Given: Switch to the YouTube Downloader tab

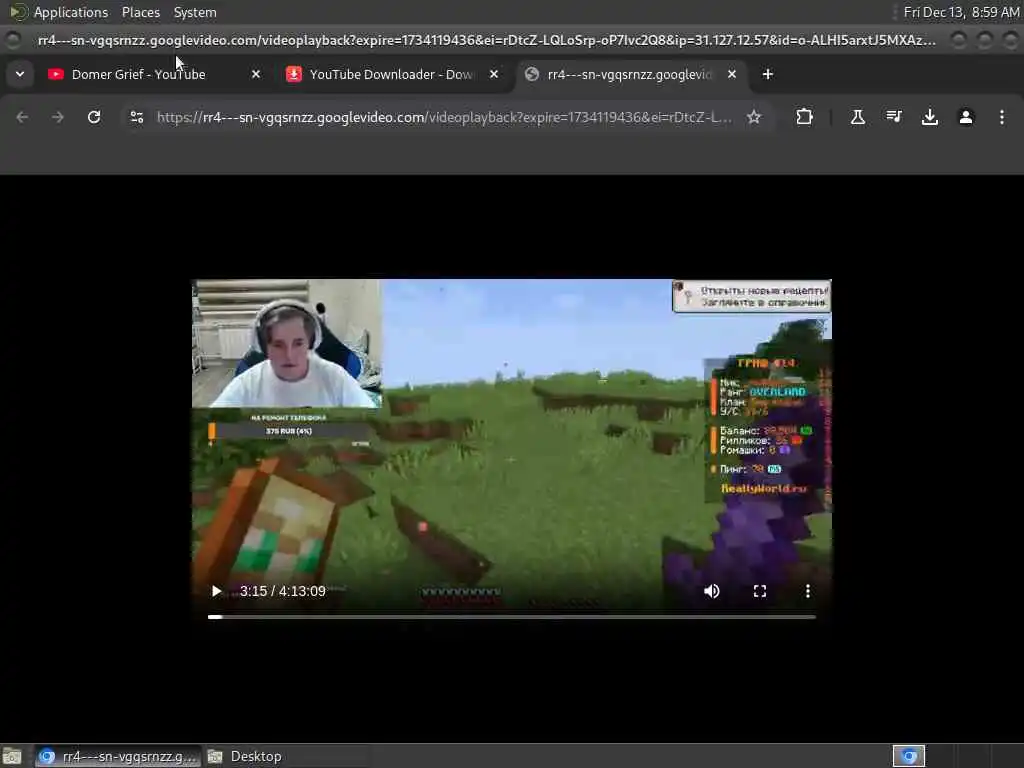Looking at the screenshot, I should [x=392, y=74].
